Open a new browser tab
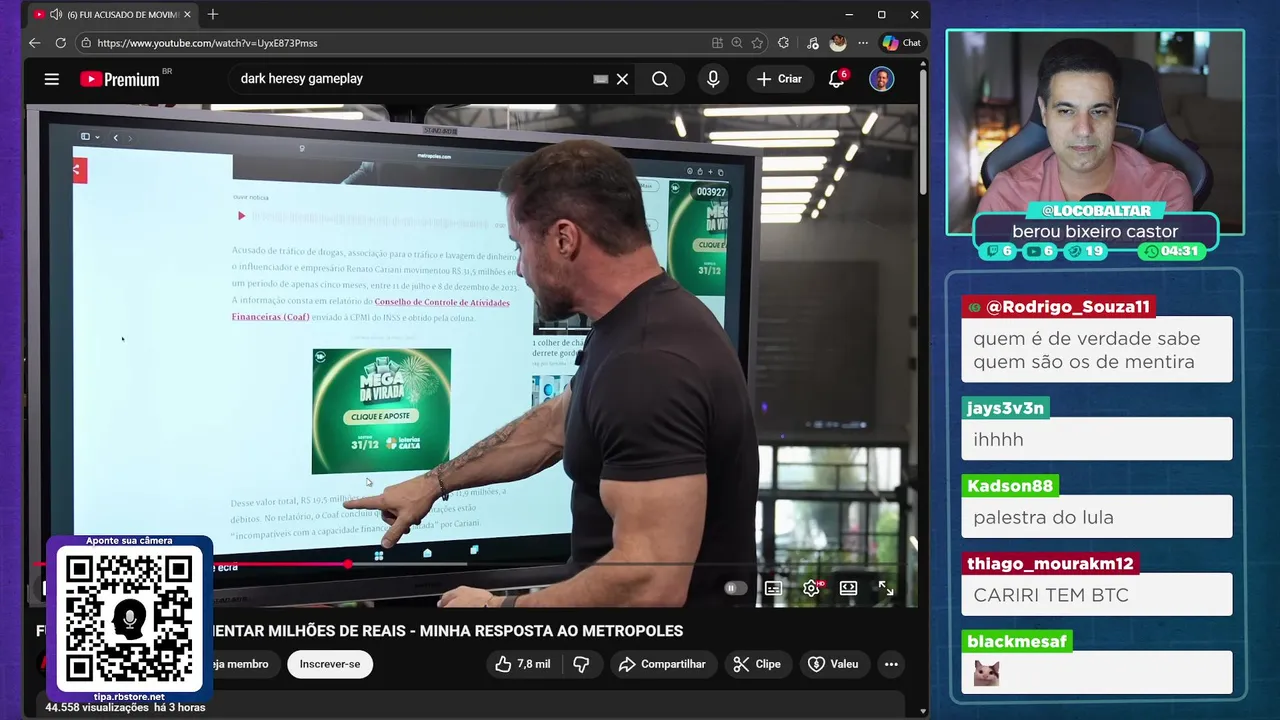The height and width of the screenshot is (720, 1280). click(212, 14)
